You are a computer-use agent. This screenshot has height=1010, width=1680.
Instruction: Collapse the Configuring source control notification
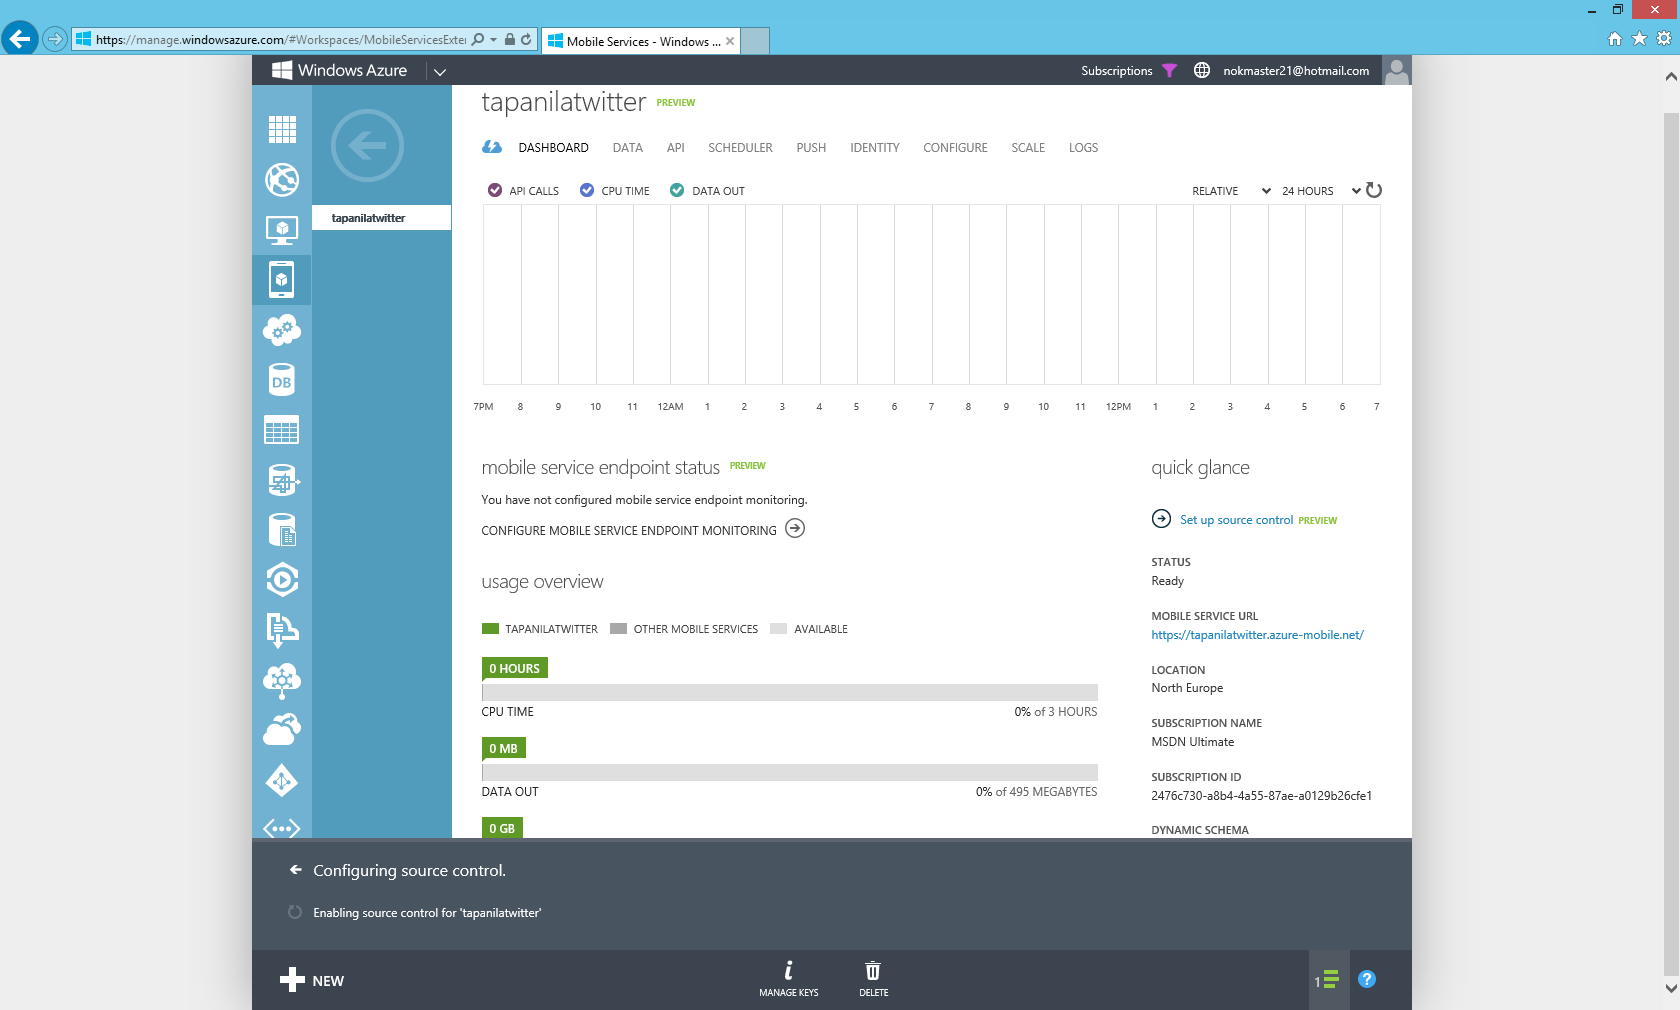pos(296,870)
